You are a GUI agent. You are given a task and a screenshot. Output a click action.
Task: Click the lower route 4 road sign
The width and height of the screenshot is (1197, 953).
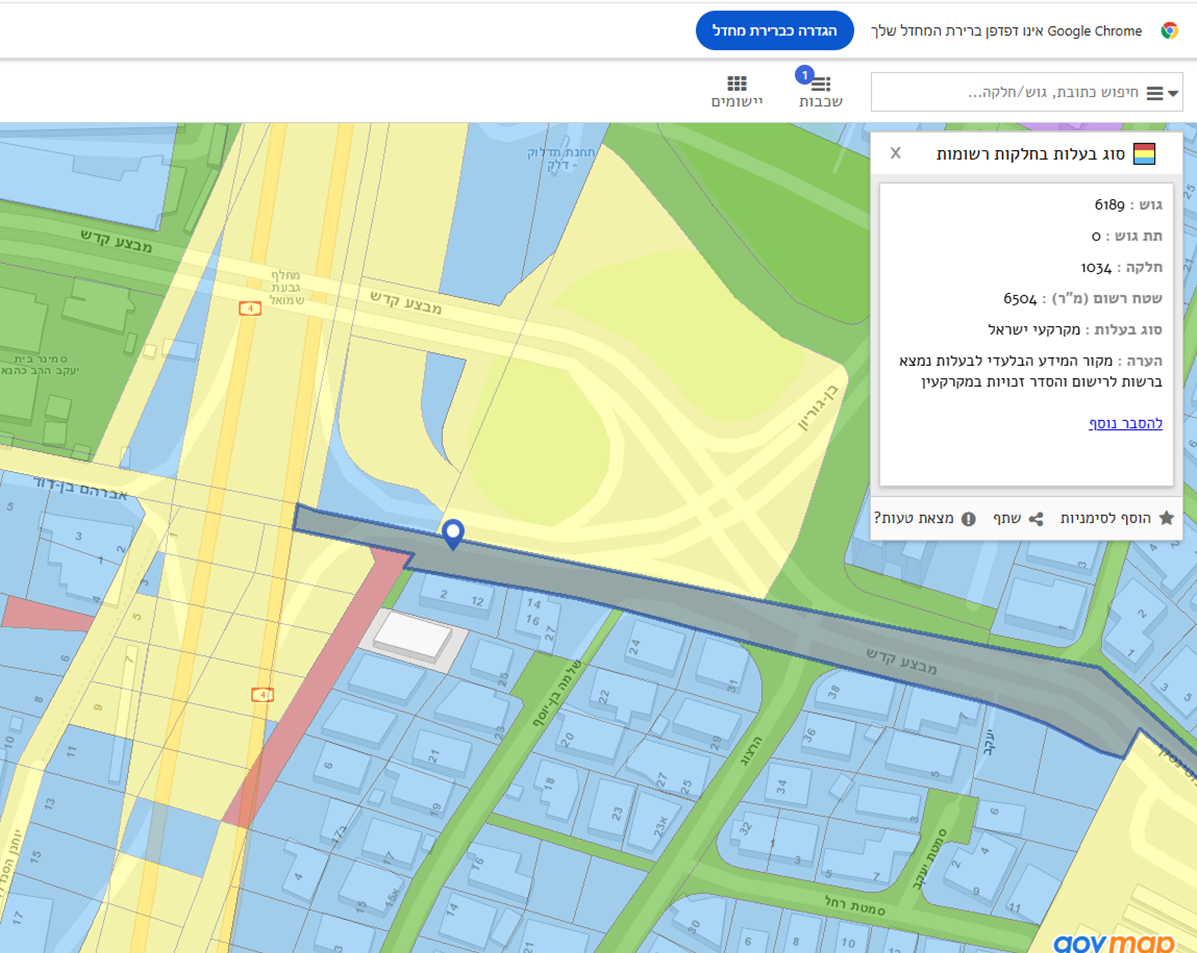pyautogui.click(x=263, y=694)
